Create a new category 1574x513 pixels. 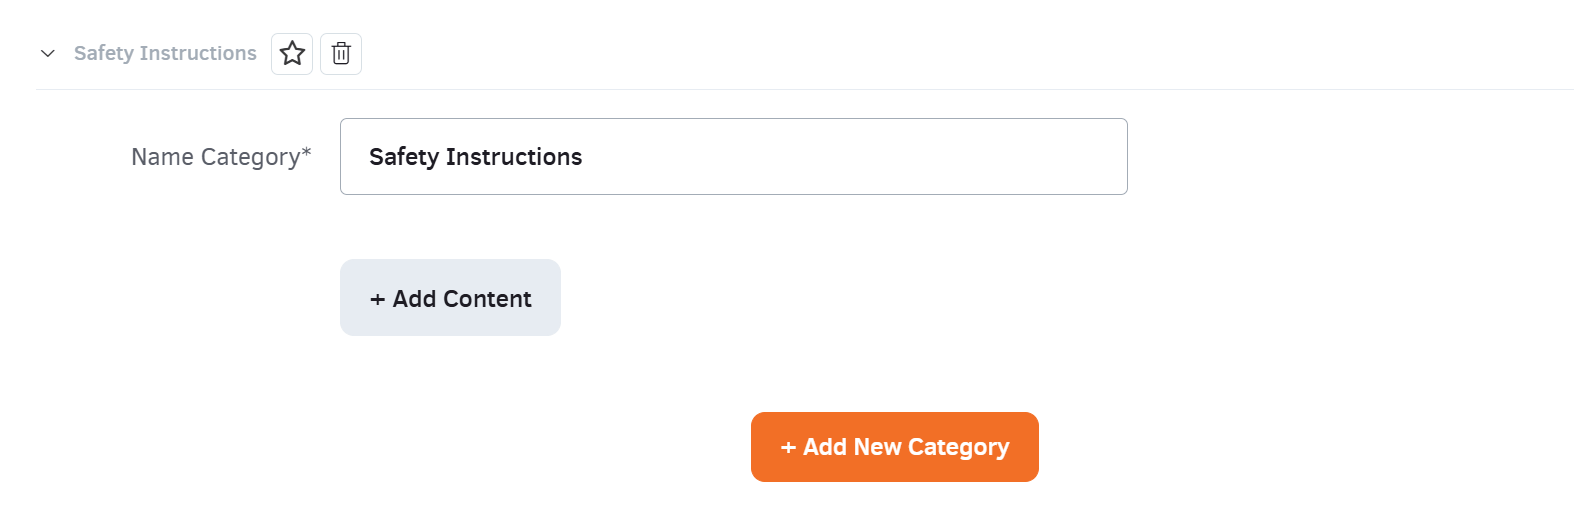coord(894,447)
